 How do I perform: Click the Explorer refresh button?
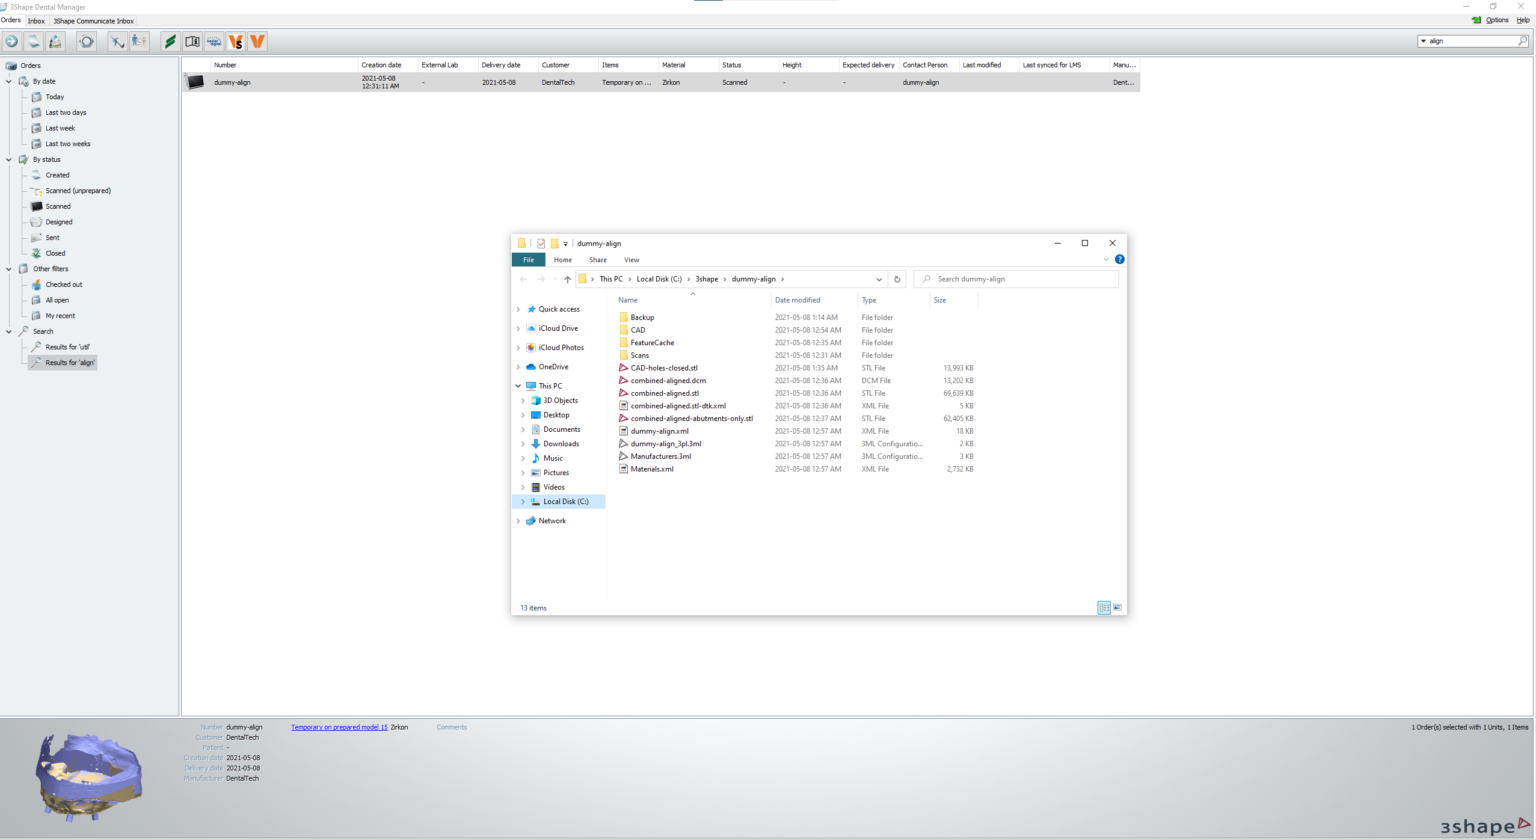coord(897,279)
